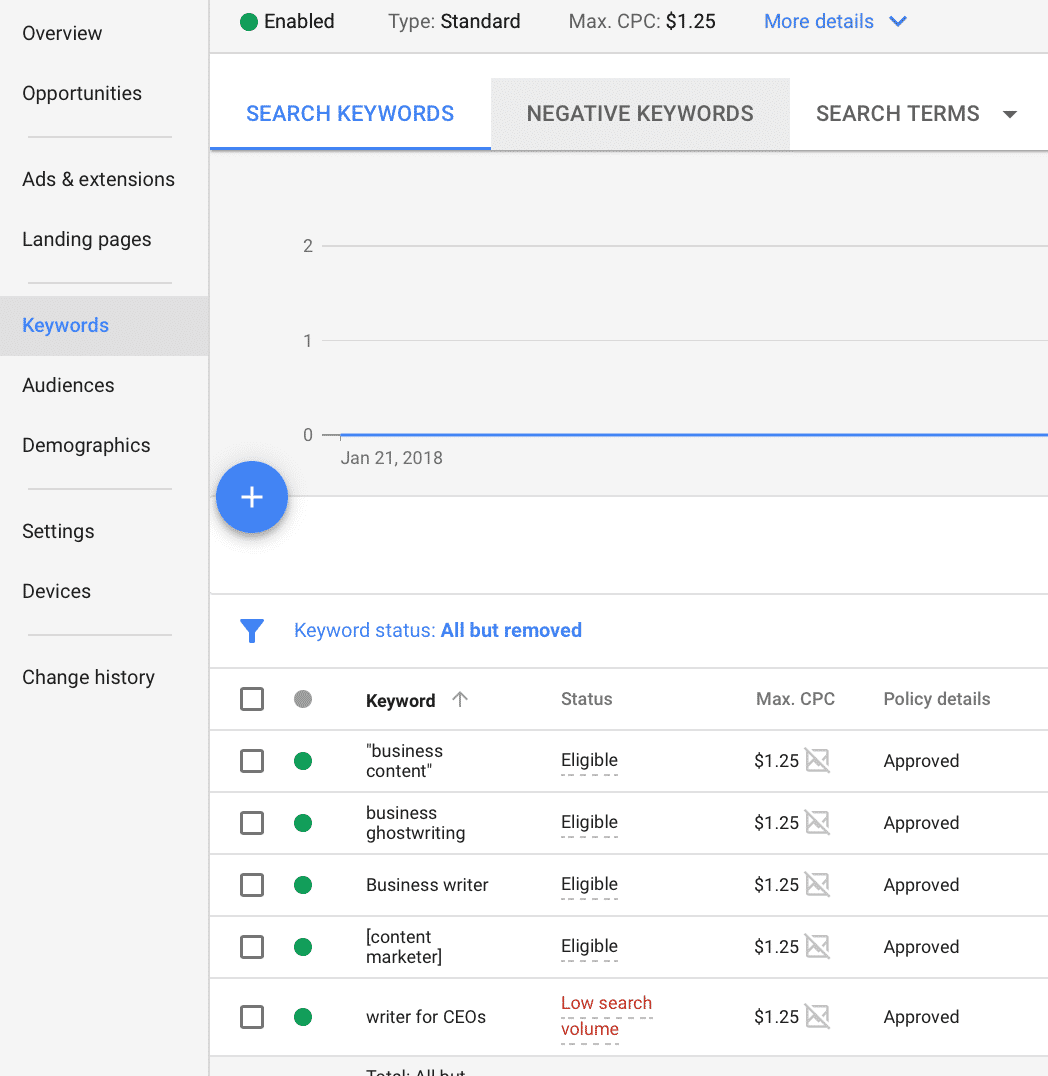Viewport: 1048px width, 1076px height.
Task: Open Audiences in the sidebar
Action: (68, 385)
